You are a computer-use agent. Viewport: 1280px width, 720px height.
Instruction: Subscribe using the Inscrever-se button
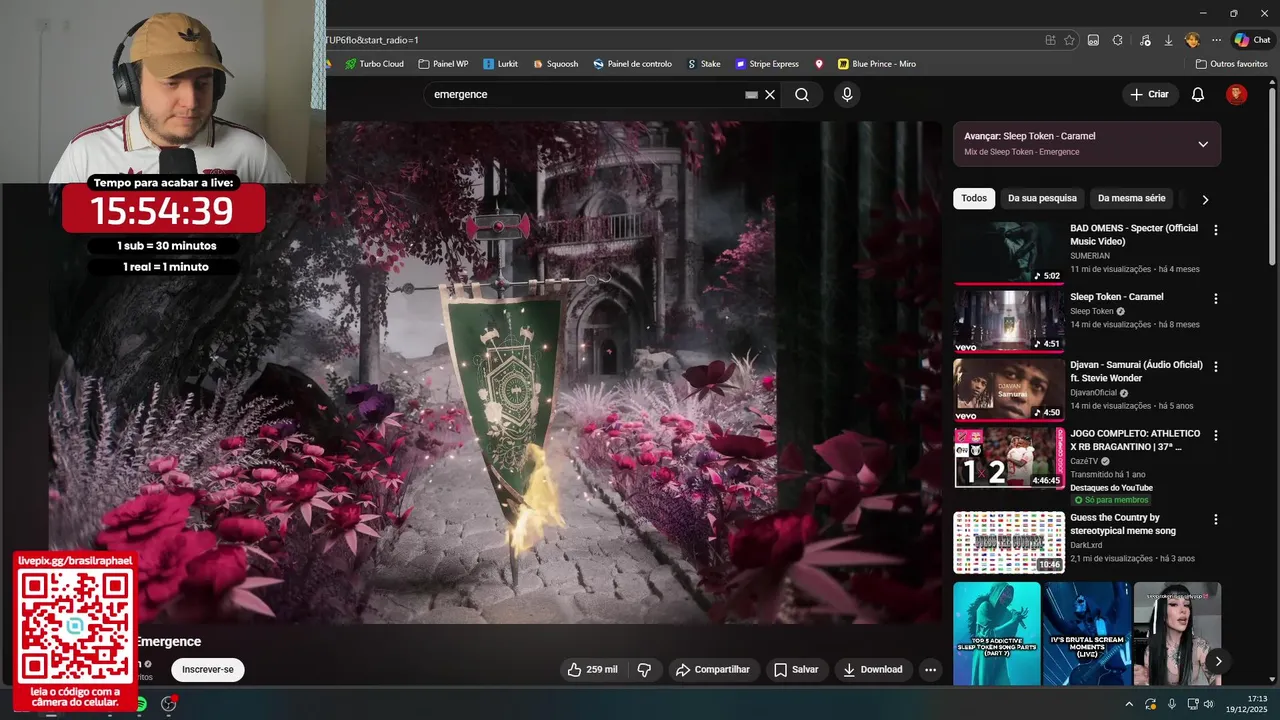point(208,670)
